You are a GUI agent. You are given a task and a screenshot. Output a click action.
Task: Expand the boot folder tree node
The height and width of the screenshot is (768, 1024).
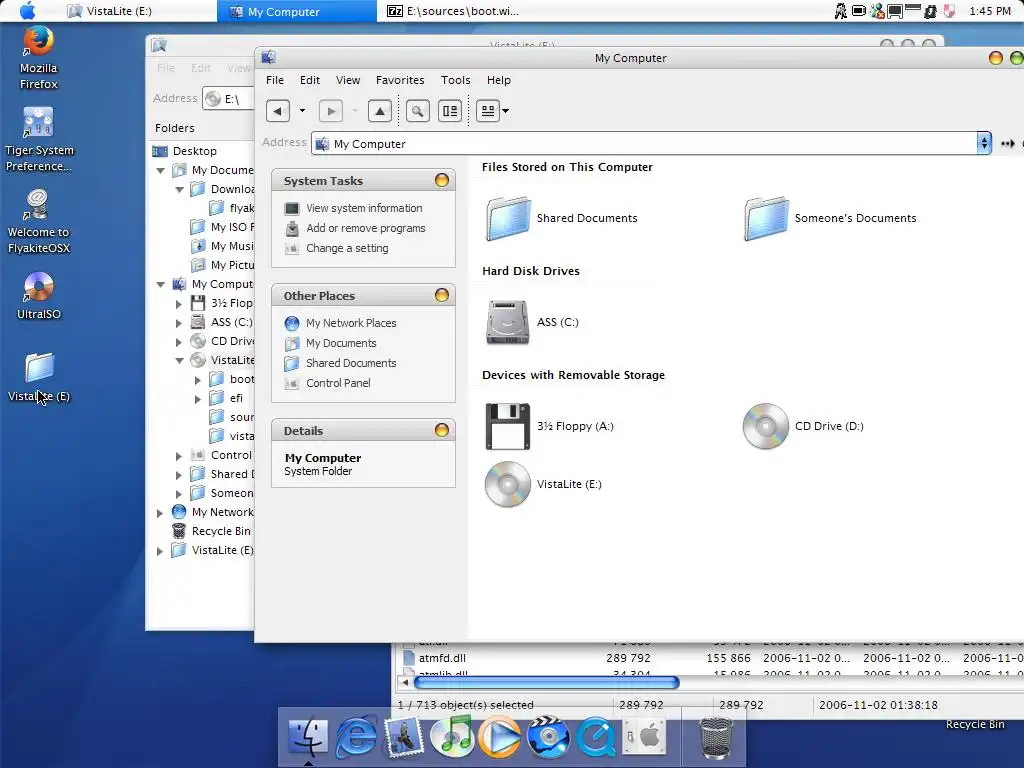(198, 379)
